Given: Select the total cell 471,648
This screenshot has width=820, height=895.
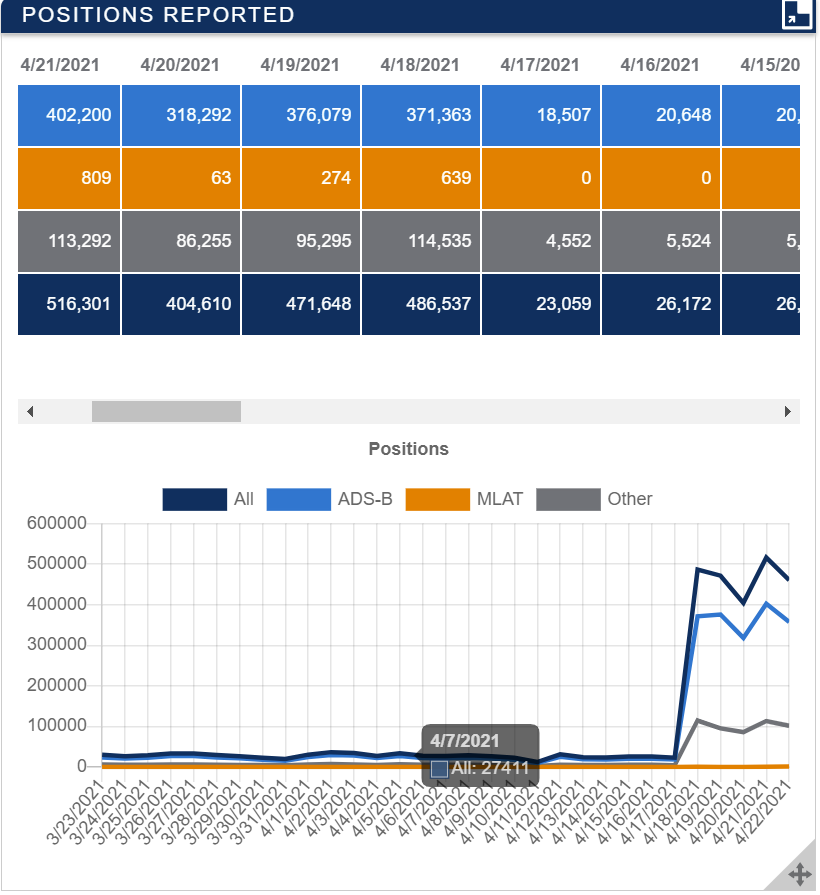Looking at the screenshot, I should pyautogui.click(x=301, y=304).
